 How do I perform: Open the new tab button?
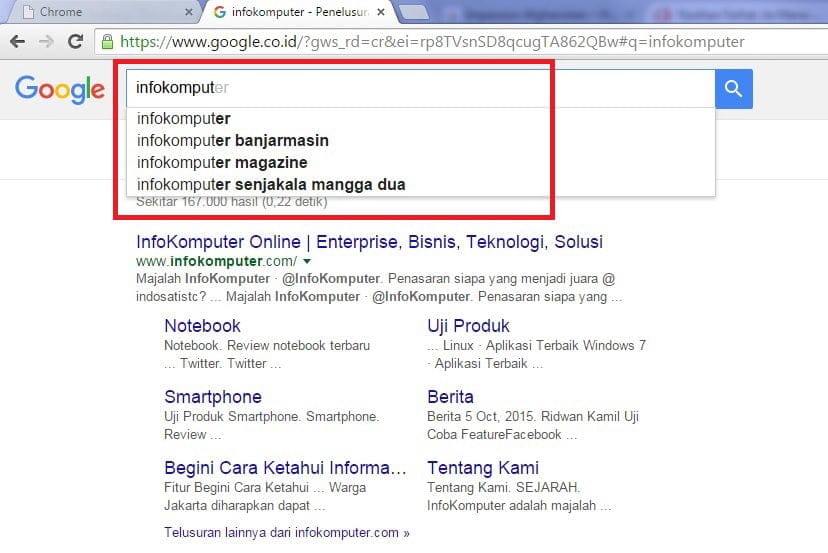[416, 12]
